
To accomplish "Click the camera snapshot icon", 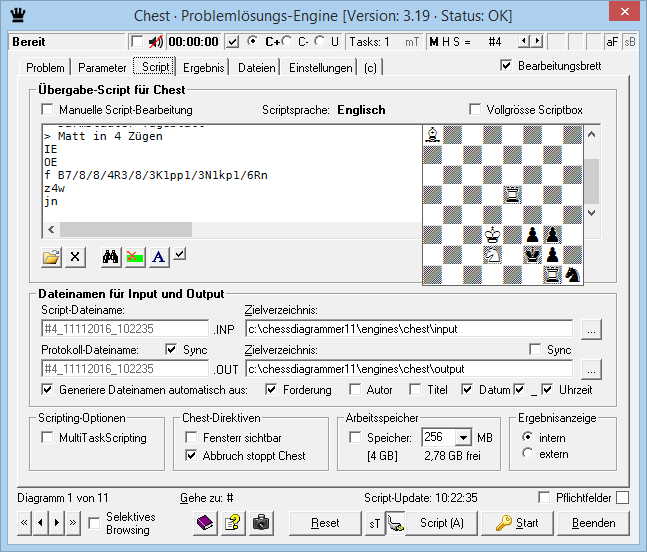I will pos(261,523).
